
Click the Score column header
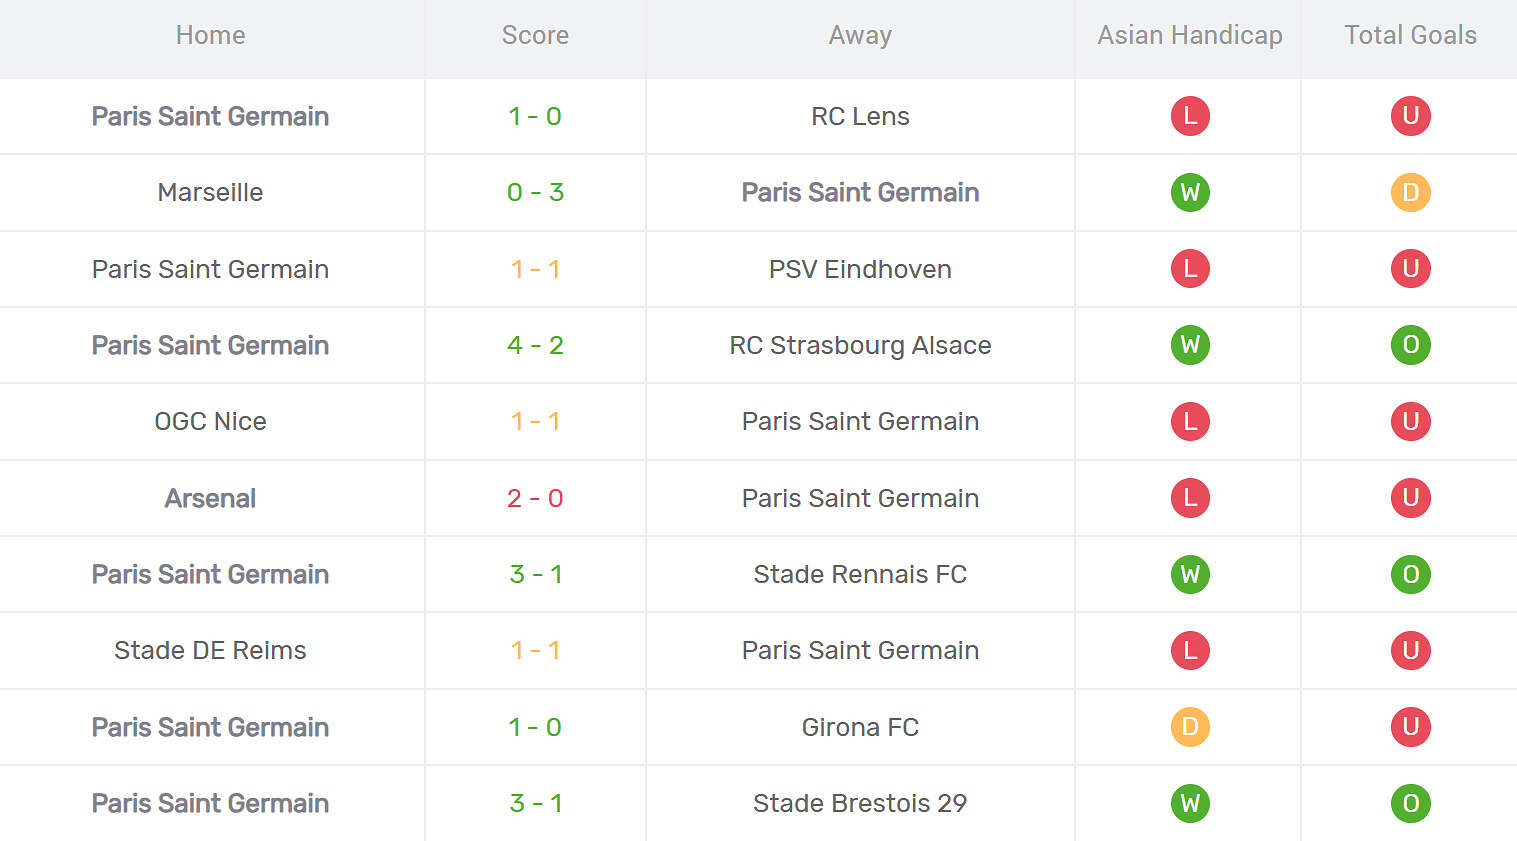coord(535,35)
